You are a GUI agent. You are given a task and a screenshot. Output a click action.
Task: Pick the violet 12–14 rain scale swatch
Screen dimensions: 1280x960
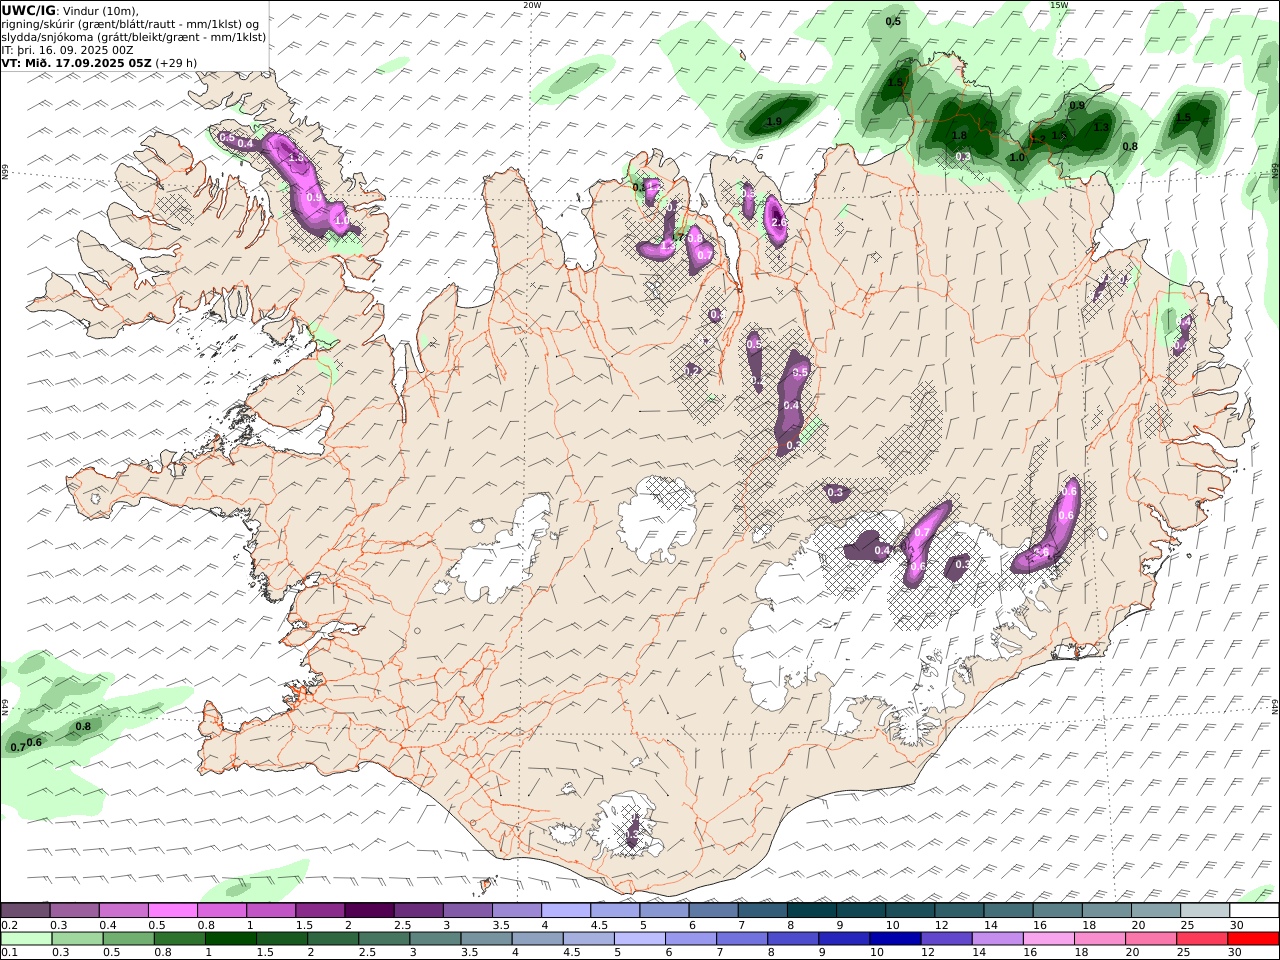click(x=945, y=939)
